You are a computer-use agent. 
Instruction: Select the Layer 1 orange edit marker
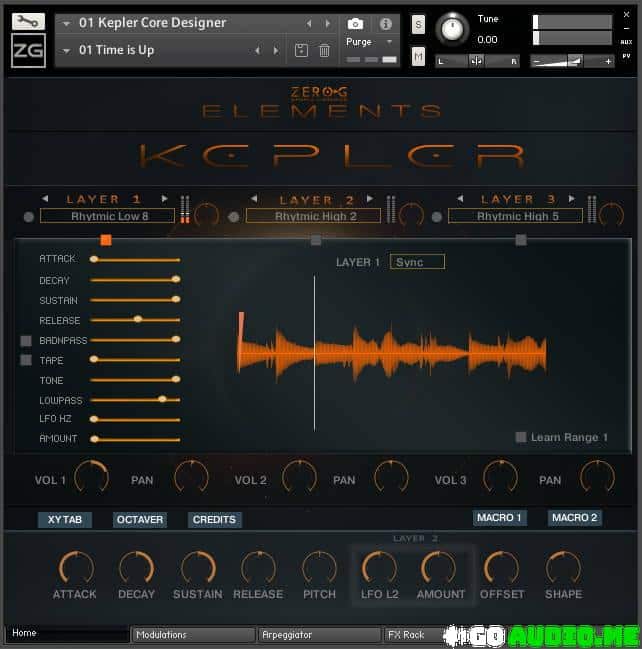tap(106, 240)
